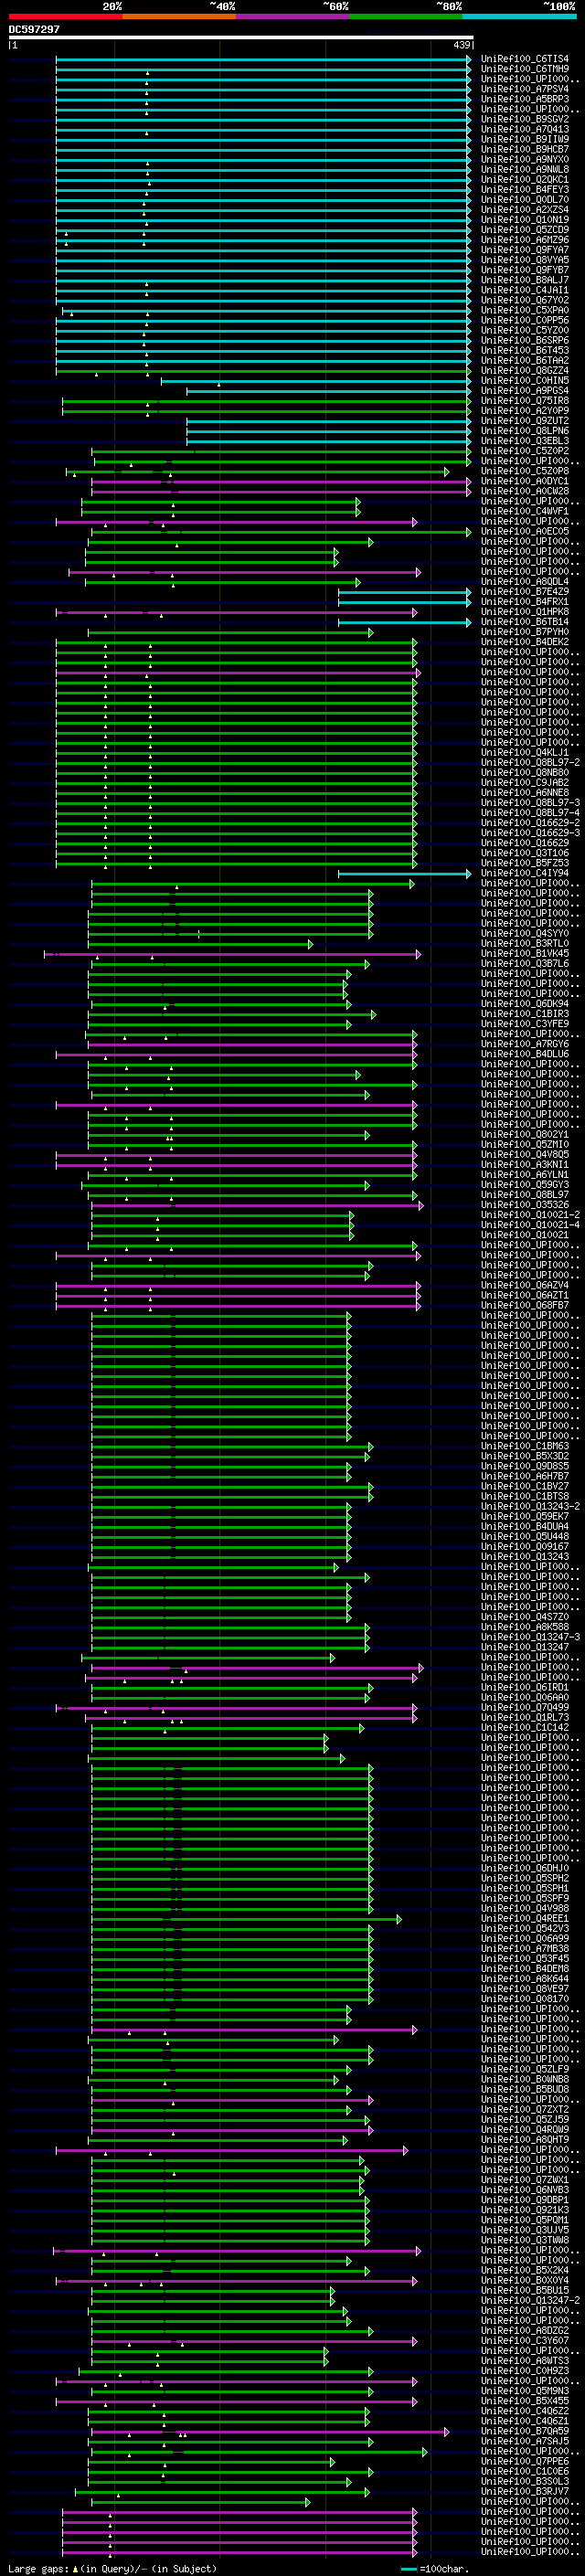Screen dimensions: 585x2576
Task: Select the UniRef100_C5Z0P8 hit label
Action: (525, 471)
